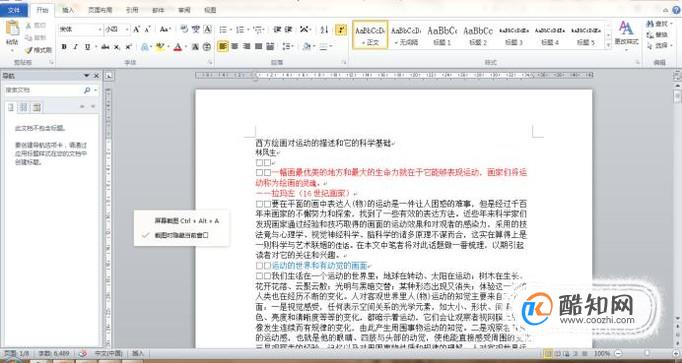Viewport: 682px width, 363px height.
Task: Switch to the Insert tab
Action: (68, 10)
